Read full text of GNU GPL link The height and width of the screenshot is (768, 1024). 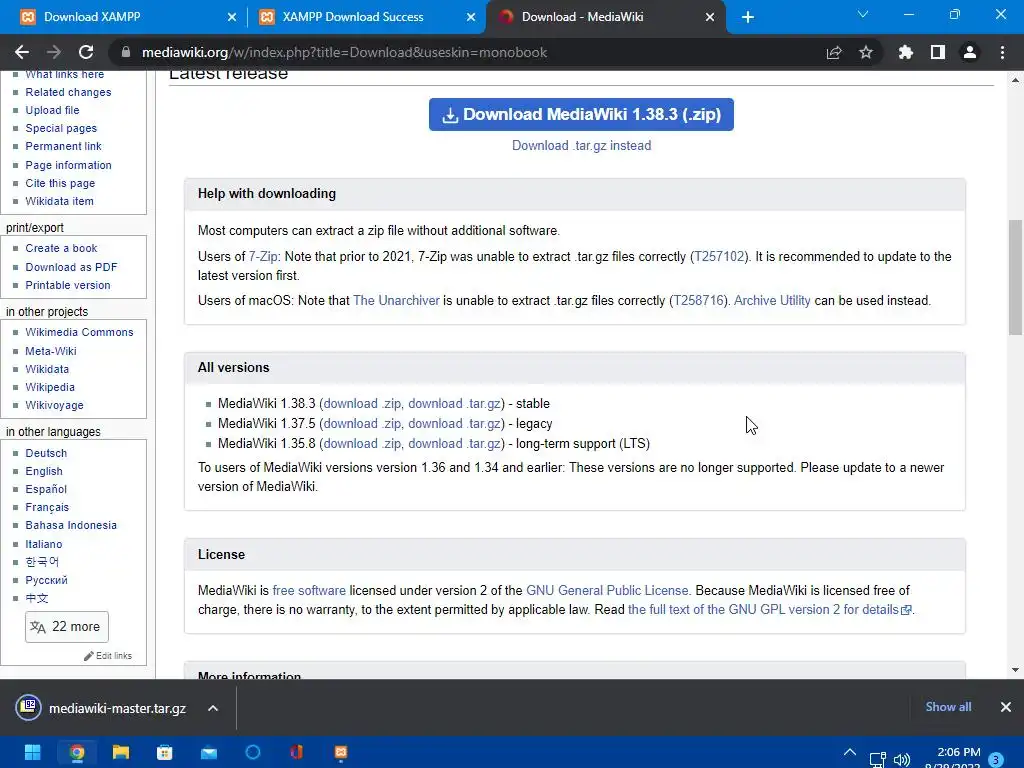click(x=769, y=609)
